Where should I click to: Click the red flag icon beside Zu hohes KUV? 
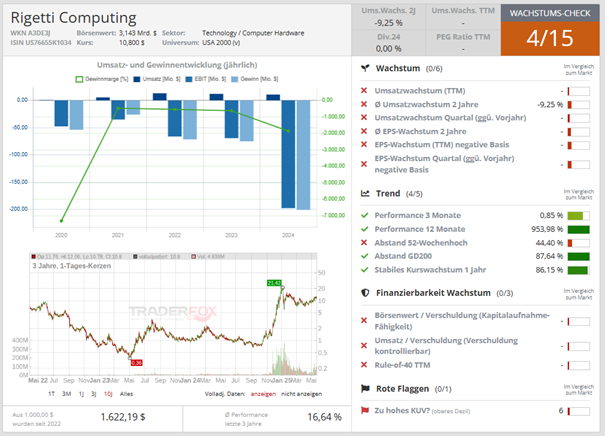click(x=365, y=411)
